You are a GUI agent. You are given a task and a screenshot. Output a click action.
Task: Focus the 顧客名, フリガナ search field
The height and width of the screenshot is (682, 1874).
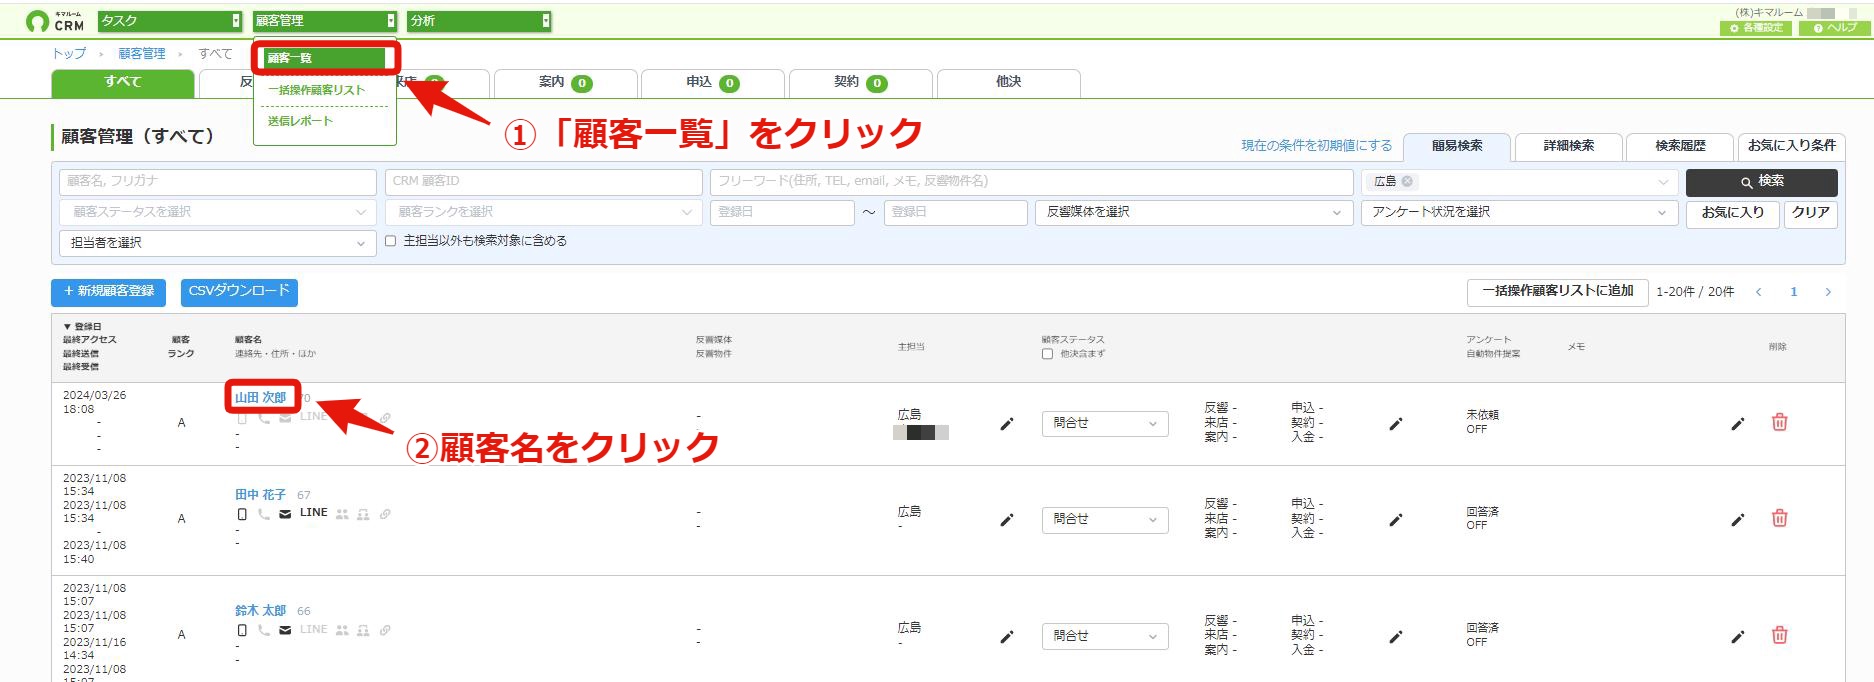pyautogui.click(x=217, y=181)
